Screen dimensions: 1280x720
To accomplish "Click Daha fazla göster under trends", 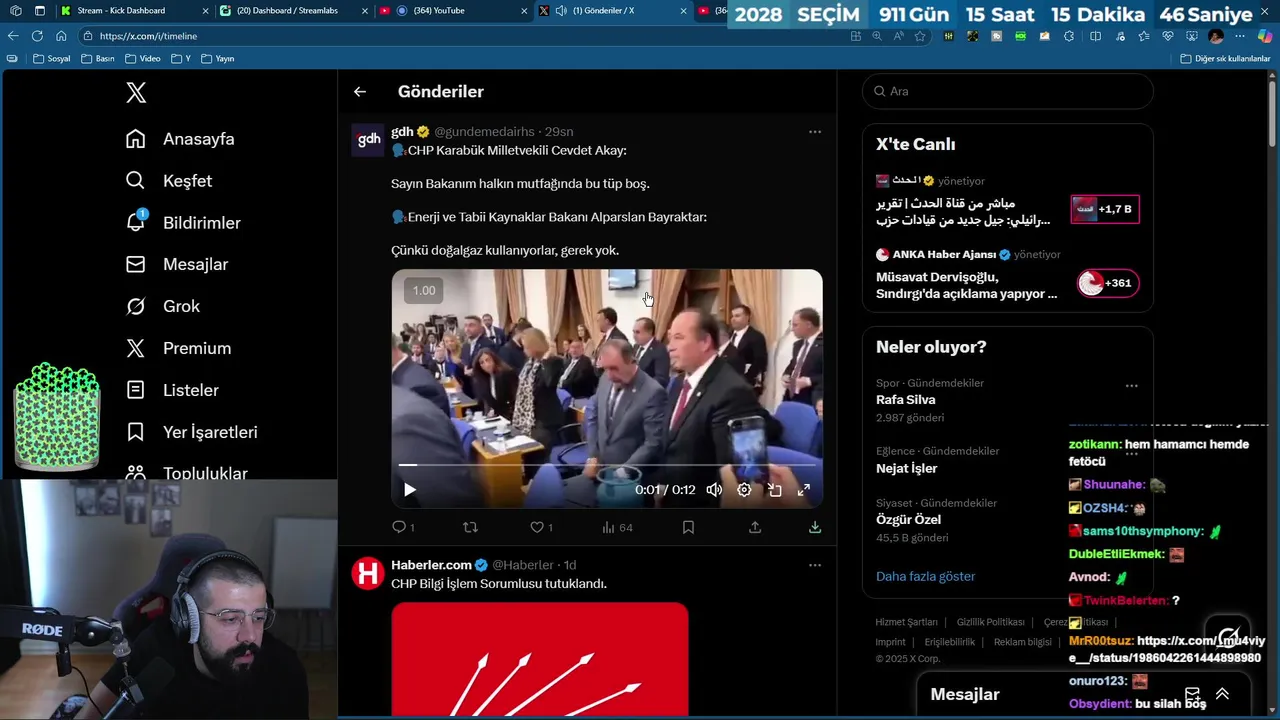I will point(925,576).
